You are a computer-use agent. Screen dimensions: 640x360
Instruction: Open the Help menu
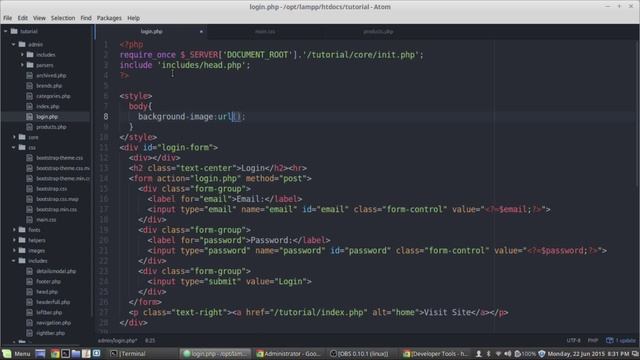tap(133, 18)
